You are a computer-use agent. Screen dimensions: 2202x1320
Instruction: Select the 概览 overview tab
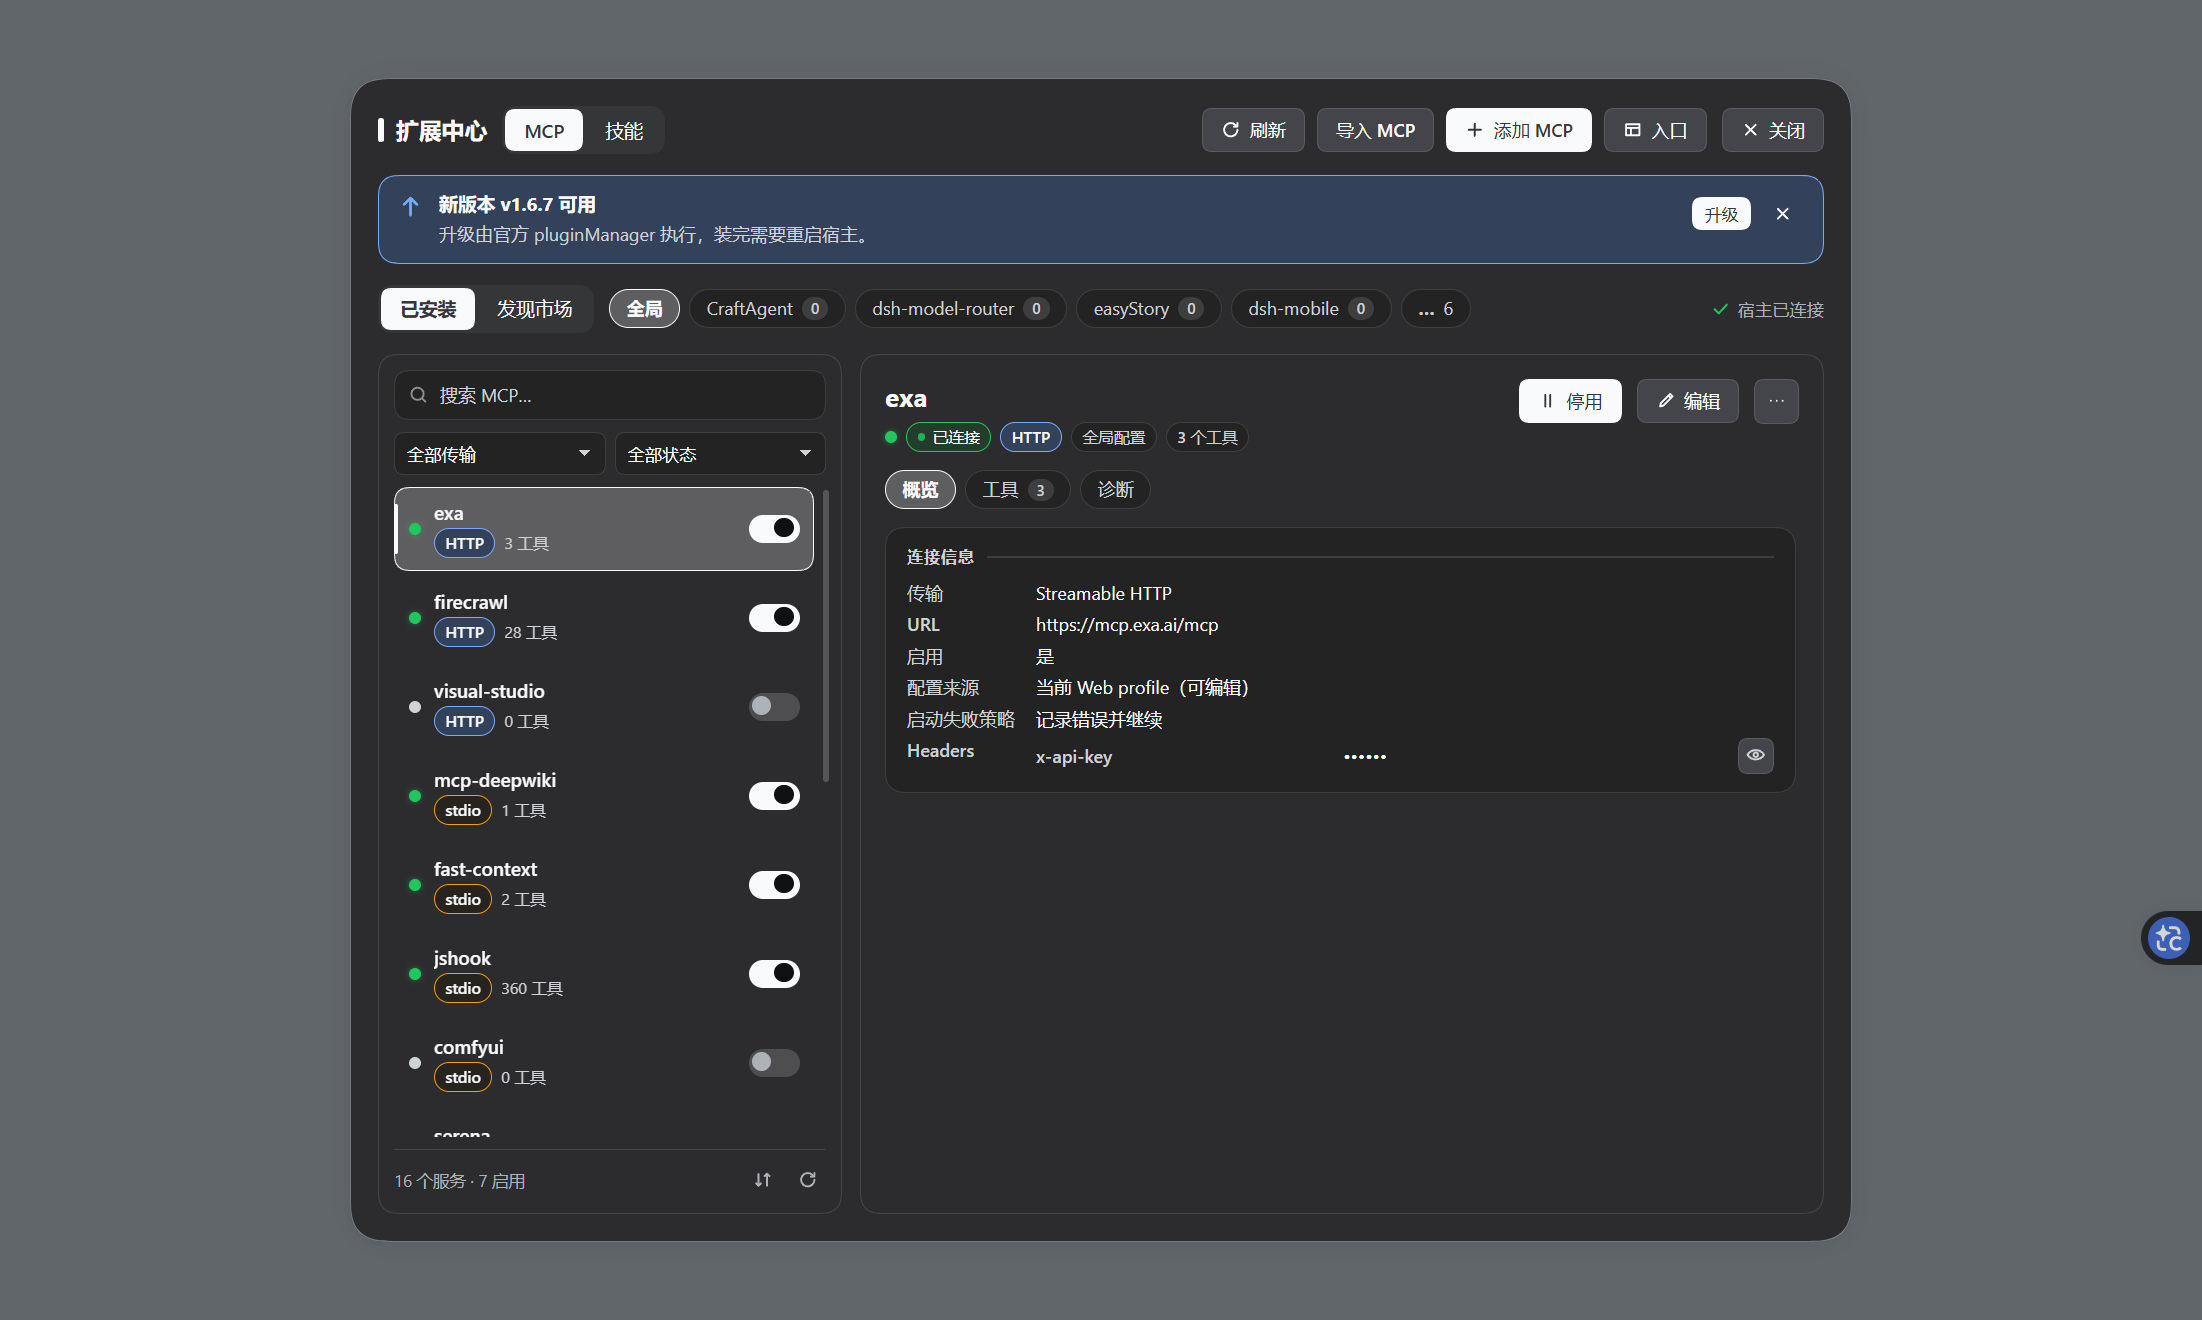pos(920,490)
